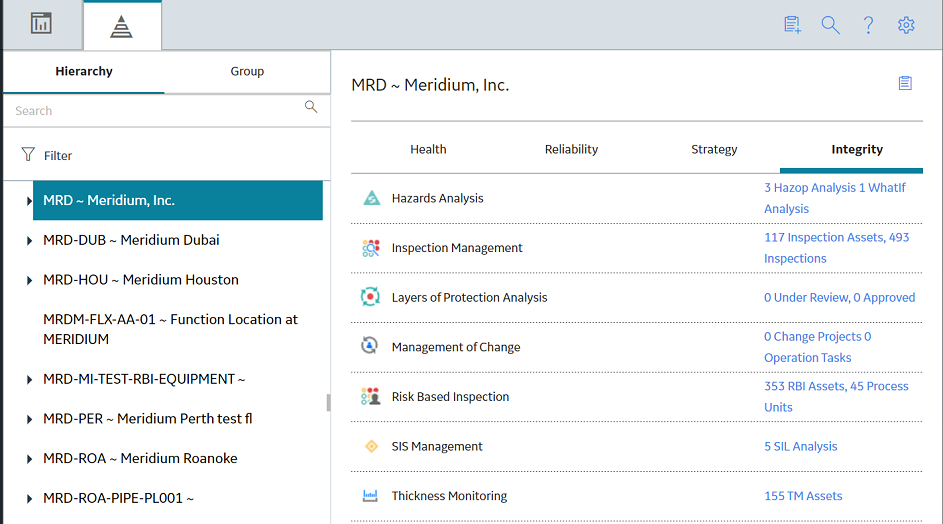Click the Management of Change icon
The height and width of the screenshot is (524, 943).
(x=370, y=346)
